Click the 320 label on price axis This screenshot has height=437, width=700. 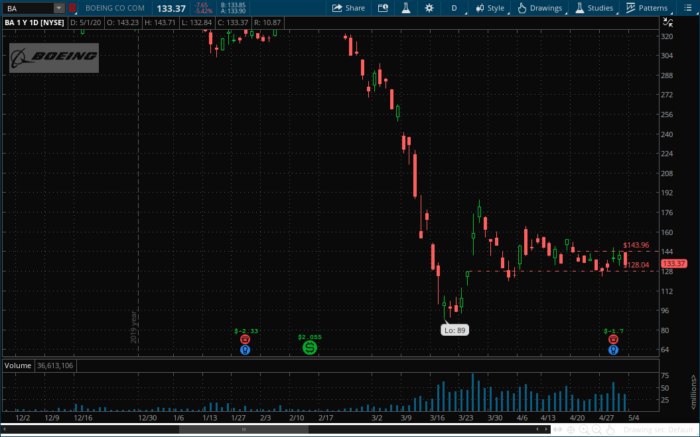[667, 37]
